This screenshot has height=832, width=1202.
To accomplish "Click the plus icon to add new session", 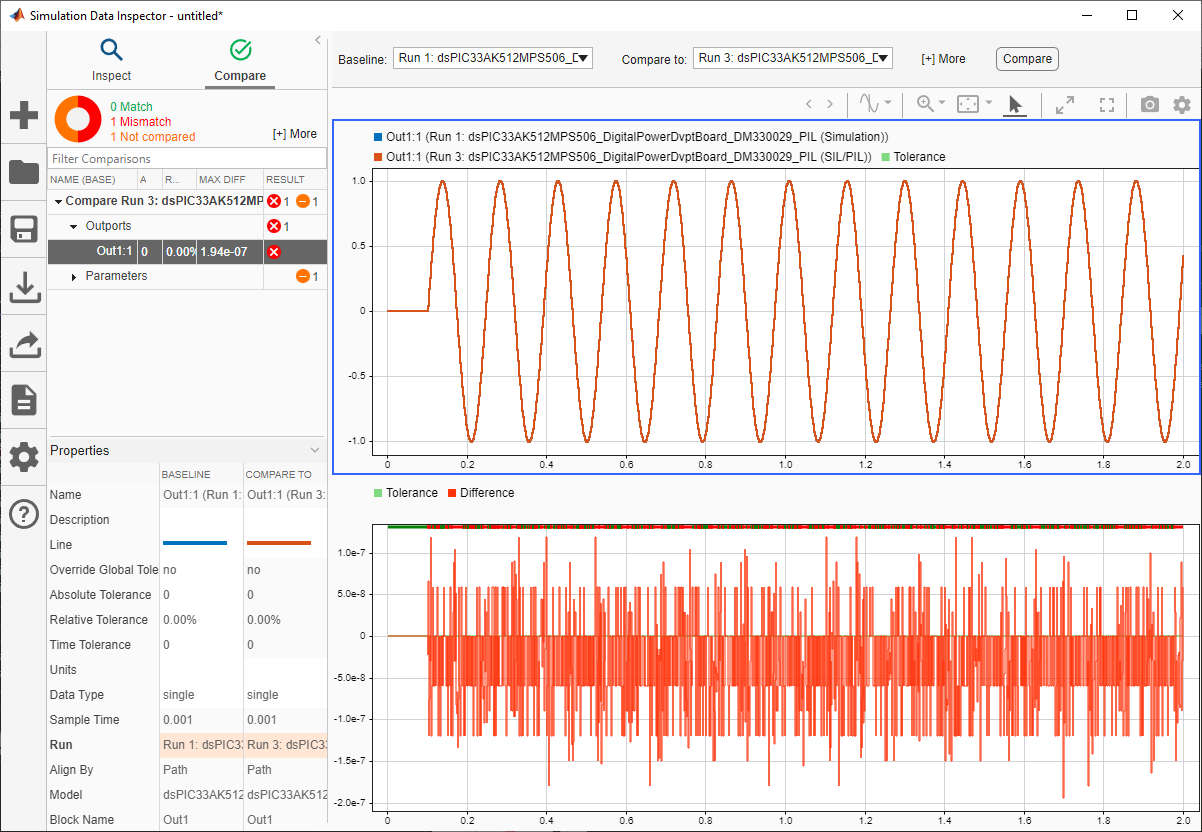I will [24, 115].
